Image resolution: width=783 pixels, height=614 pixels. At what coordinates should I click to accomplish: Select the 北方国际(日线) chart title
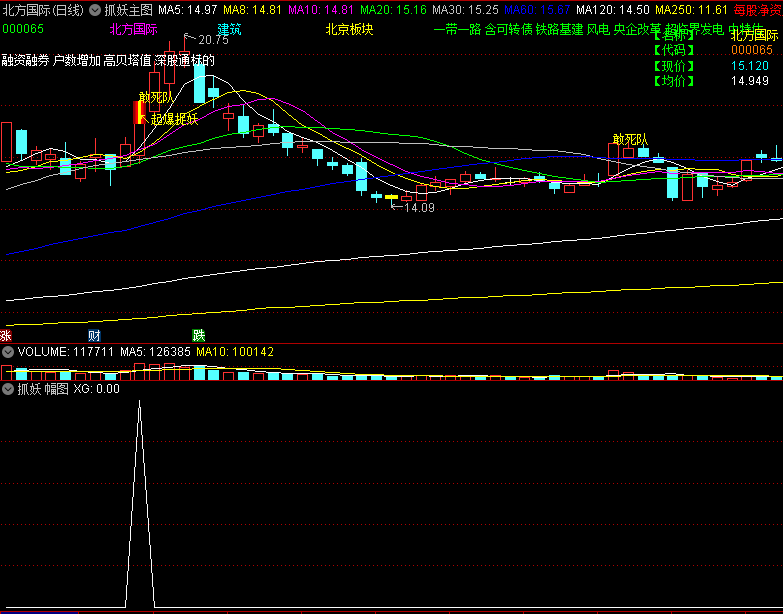pos(43,9)
